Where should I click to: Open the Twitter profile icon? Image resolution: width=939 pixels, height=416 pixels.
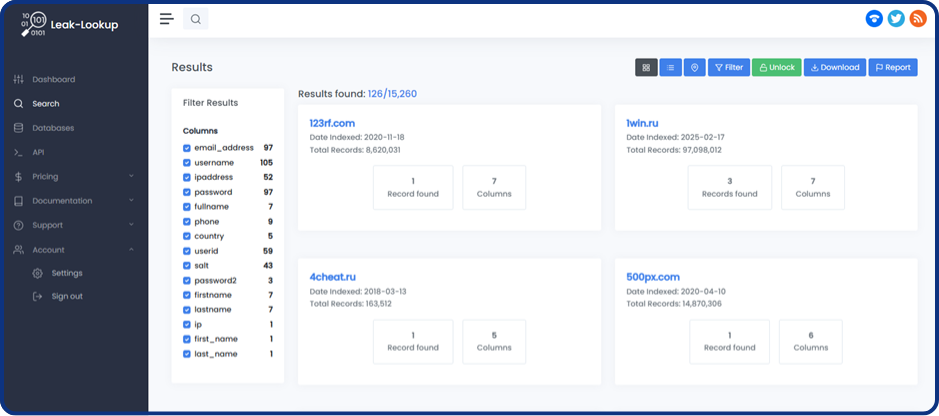click(x=896, y=19)
